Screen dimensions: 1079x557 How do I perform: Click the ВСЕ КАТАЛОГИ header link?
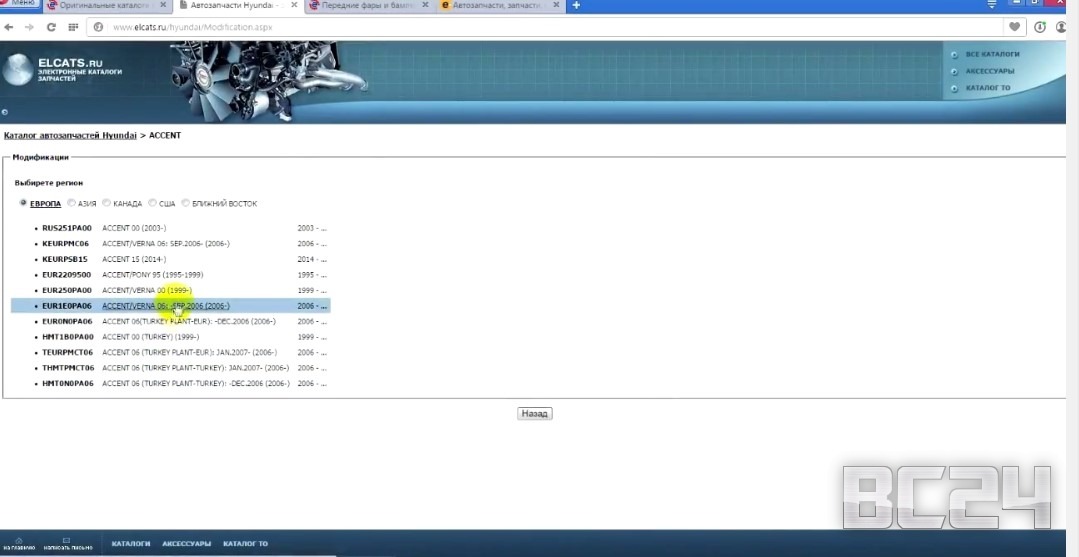click(992, 54)
